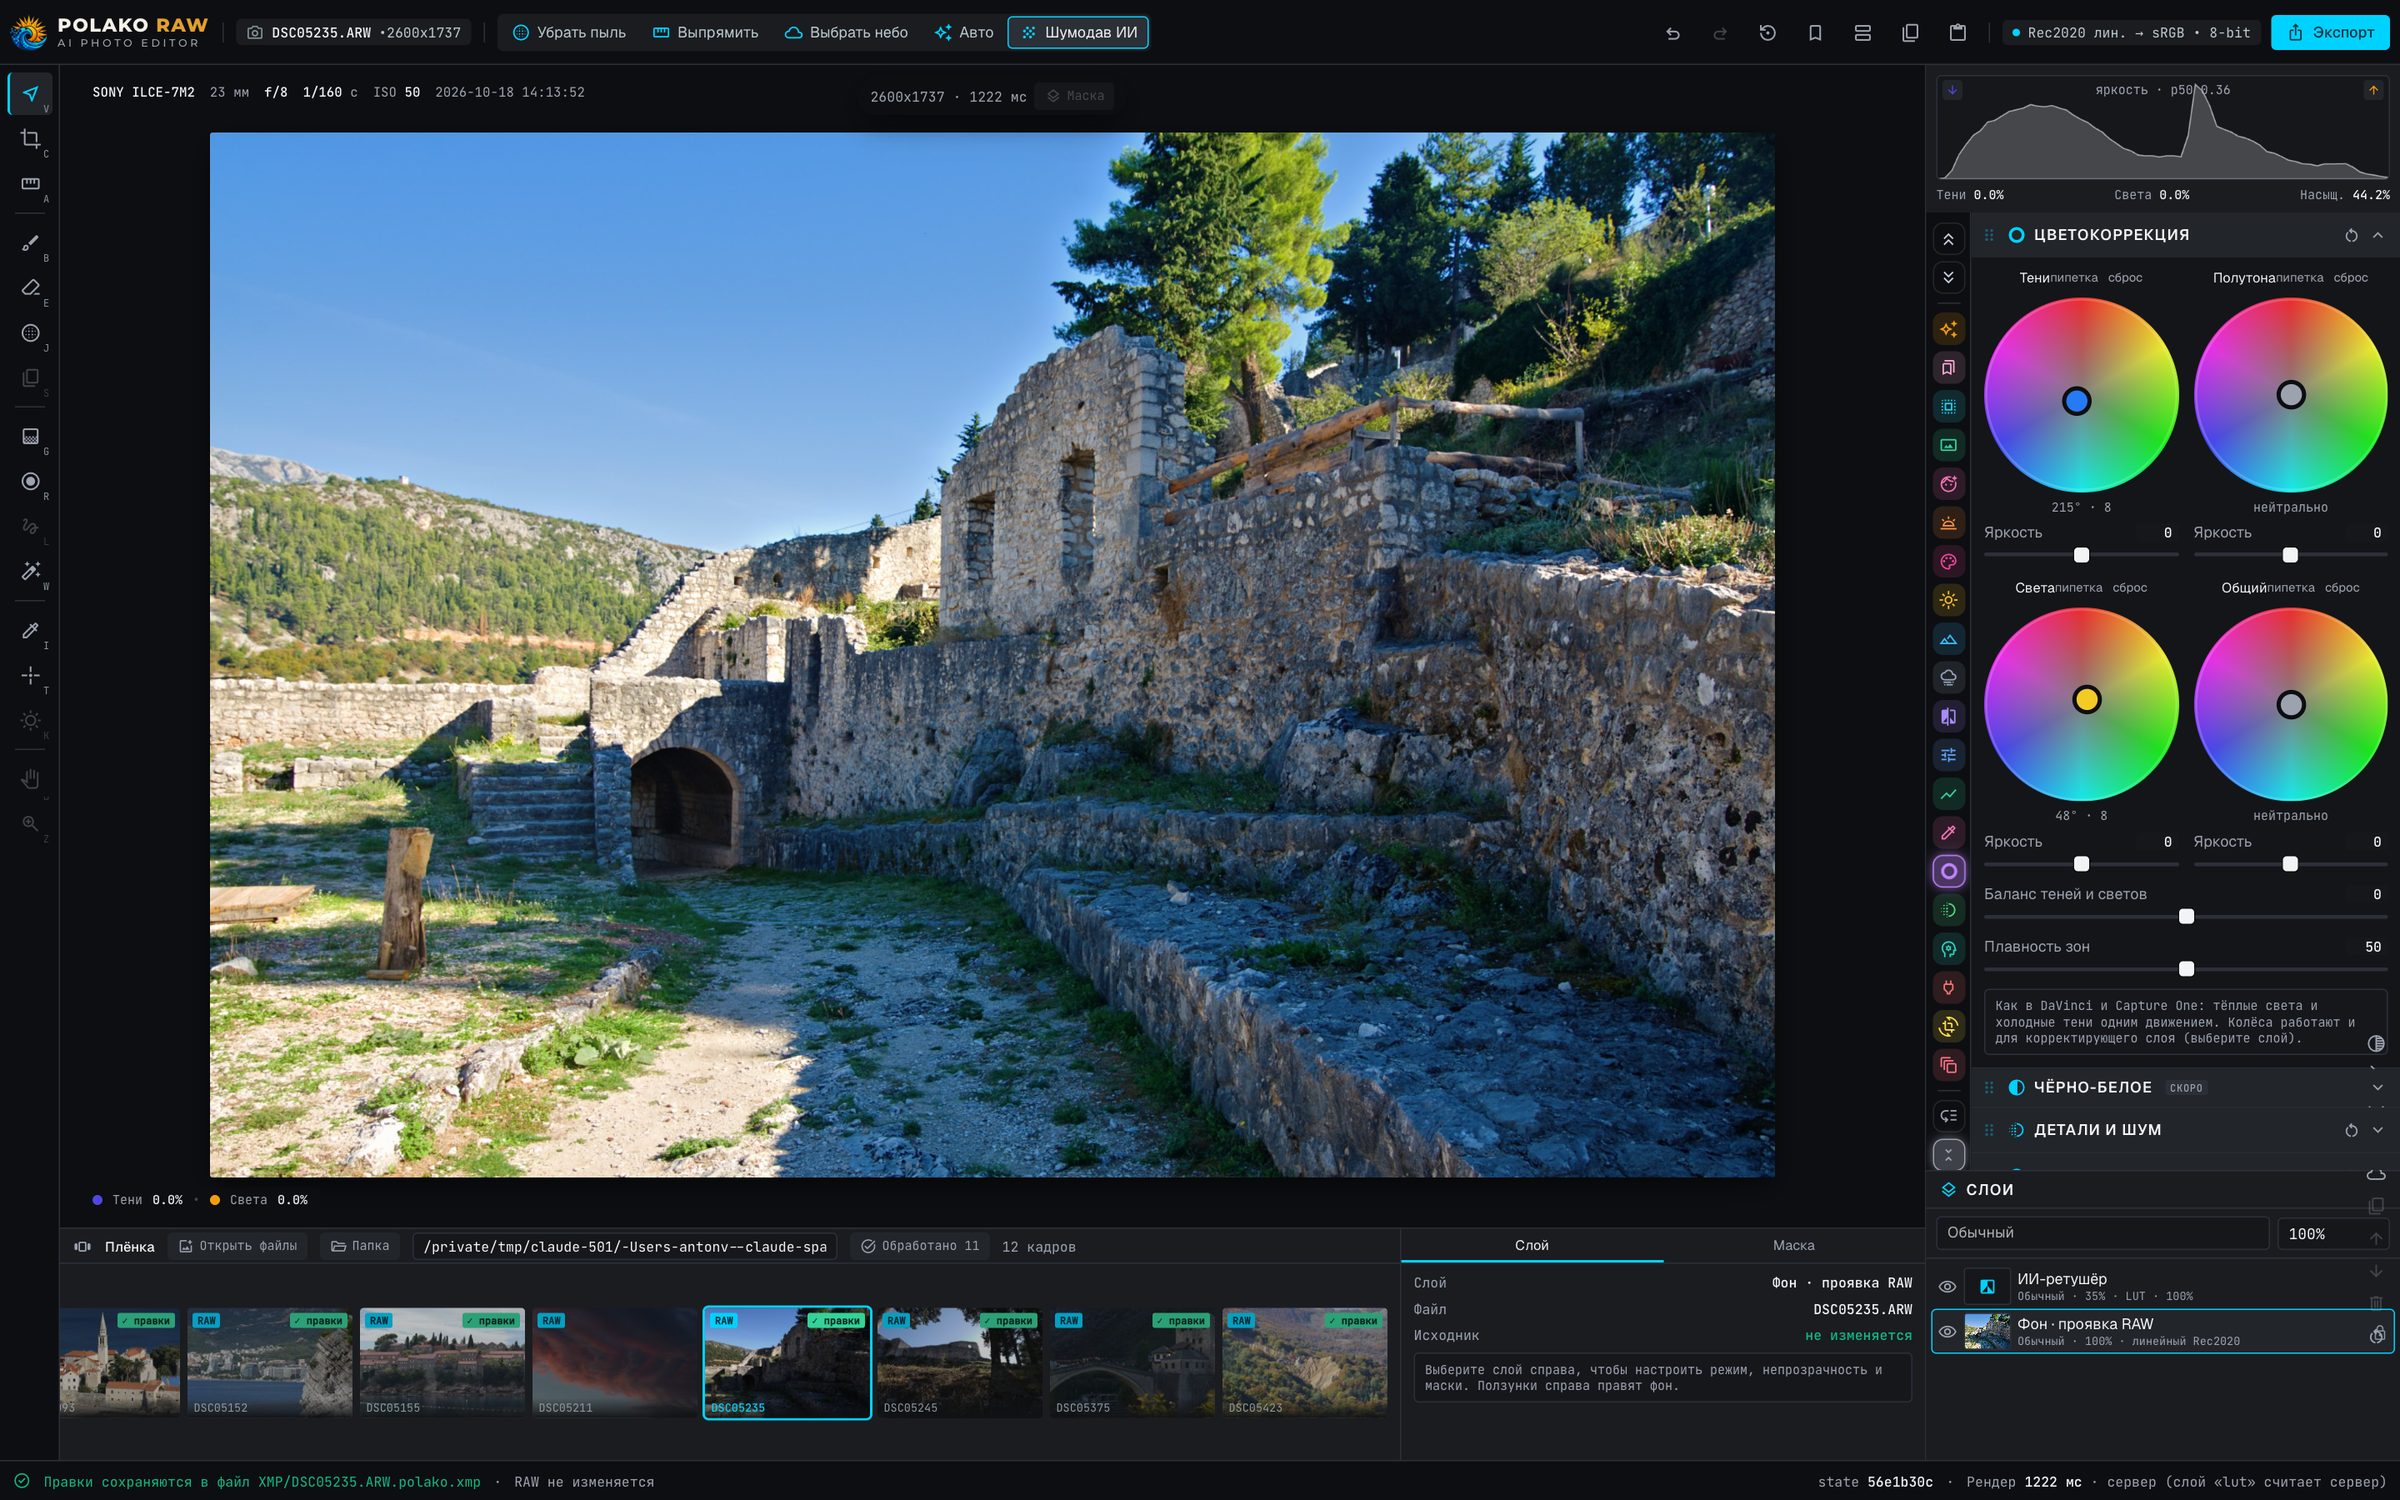Viewport: 2400px width, 1500px height.
Task: Expand all panels with double-down chevron
Action: click(1949, 278)
